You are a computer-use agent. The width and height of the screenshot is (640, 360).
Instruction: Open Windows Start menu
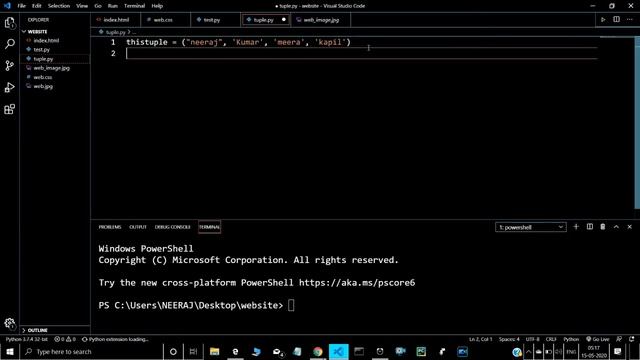(10, 351)
